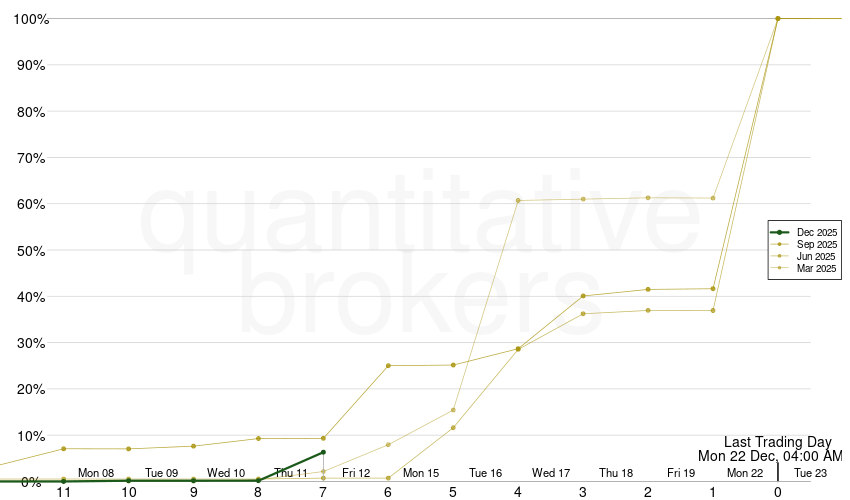Click the 100% y-axis label
850x500 pixels.
[30, 19]
